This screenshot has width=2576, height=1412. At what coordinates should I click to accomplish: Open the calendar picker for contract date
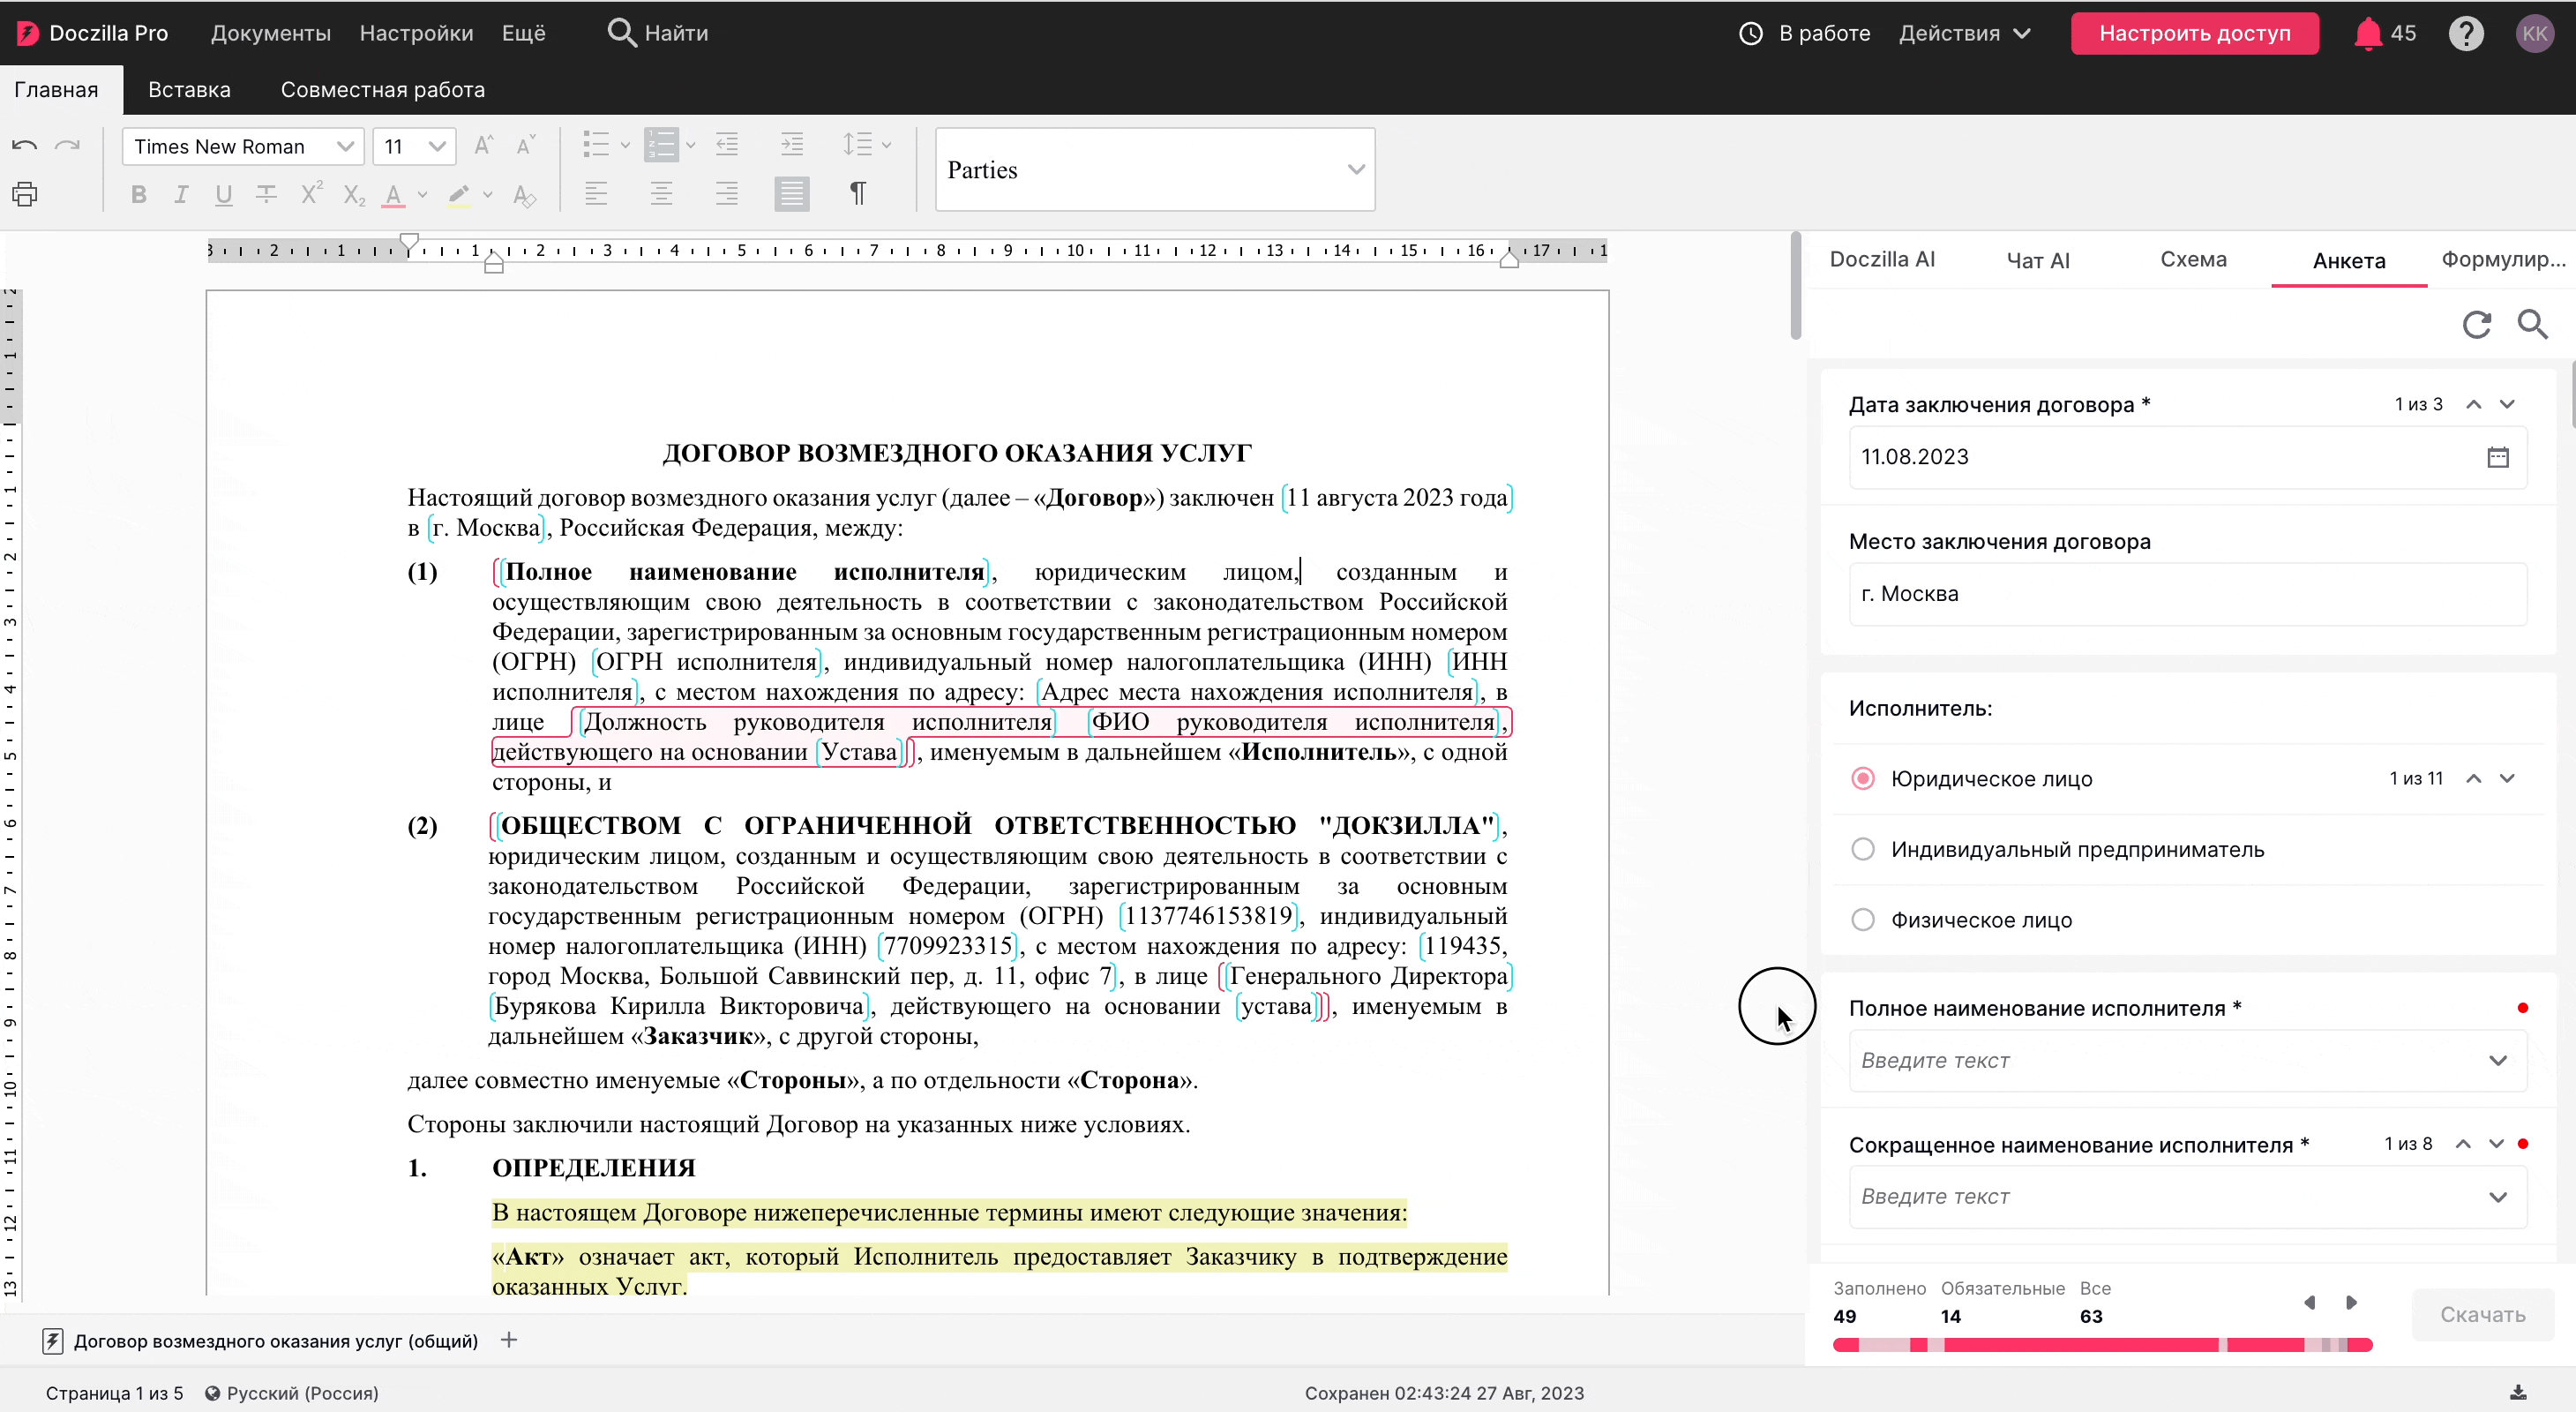2497,457
